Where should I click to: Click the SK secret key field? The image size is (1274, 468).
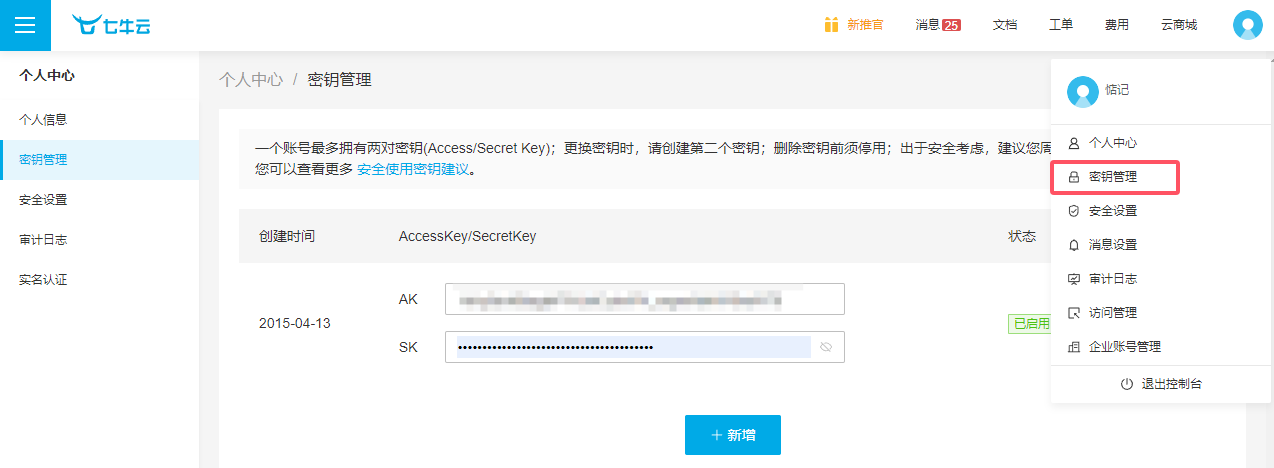click(x=645, y=347)
